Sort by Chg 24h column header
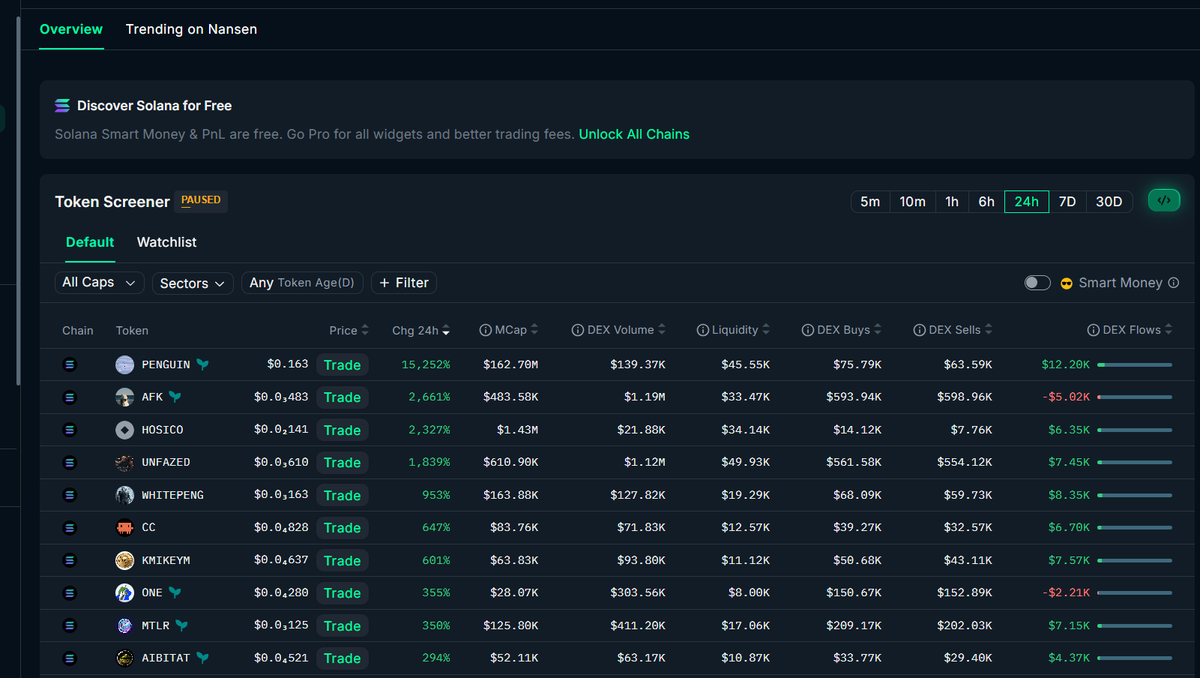Screen dimensions: 1200x678 pyautogui.click(x=420, y=330)
